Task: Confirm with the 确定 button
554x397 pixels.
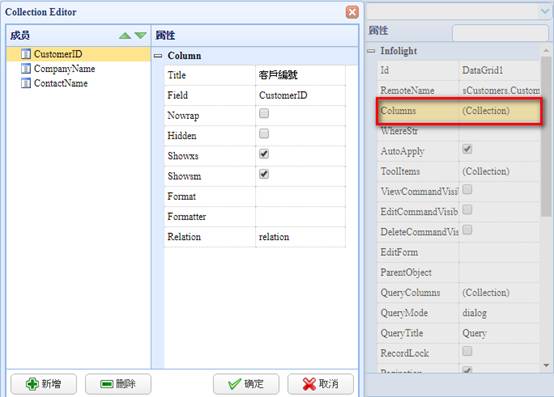Action: coord(246,384)
